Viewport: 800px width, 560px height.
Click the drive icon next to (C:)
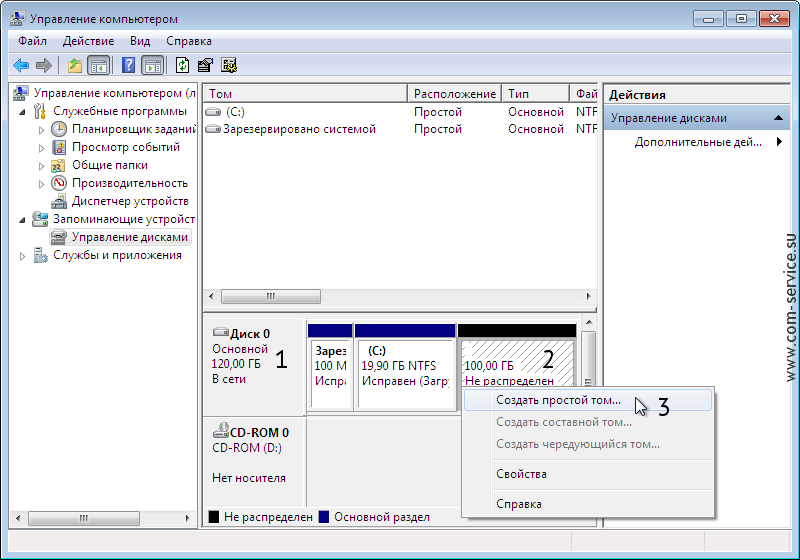click(x=213, y=112)
